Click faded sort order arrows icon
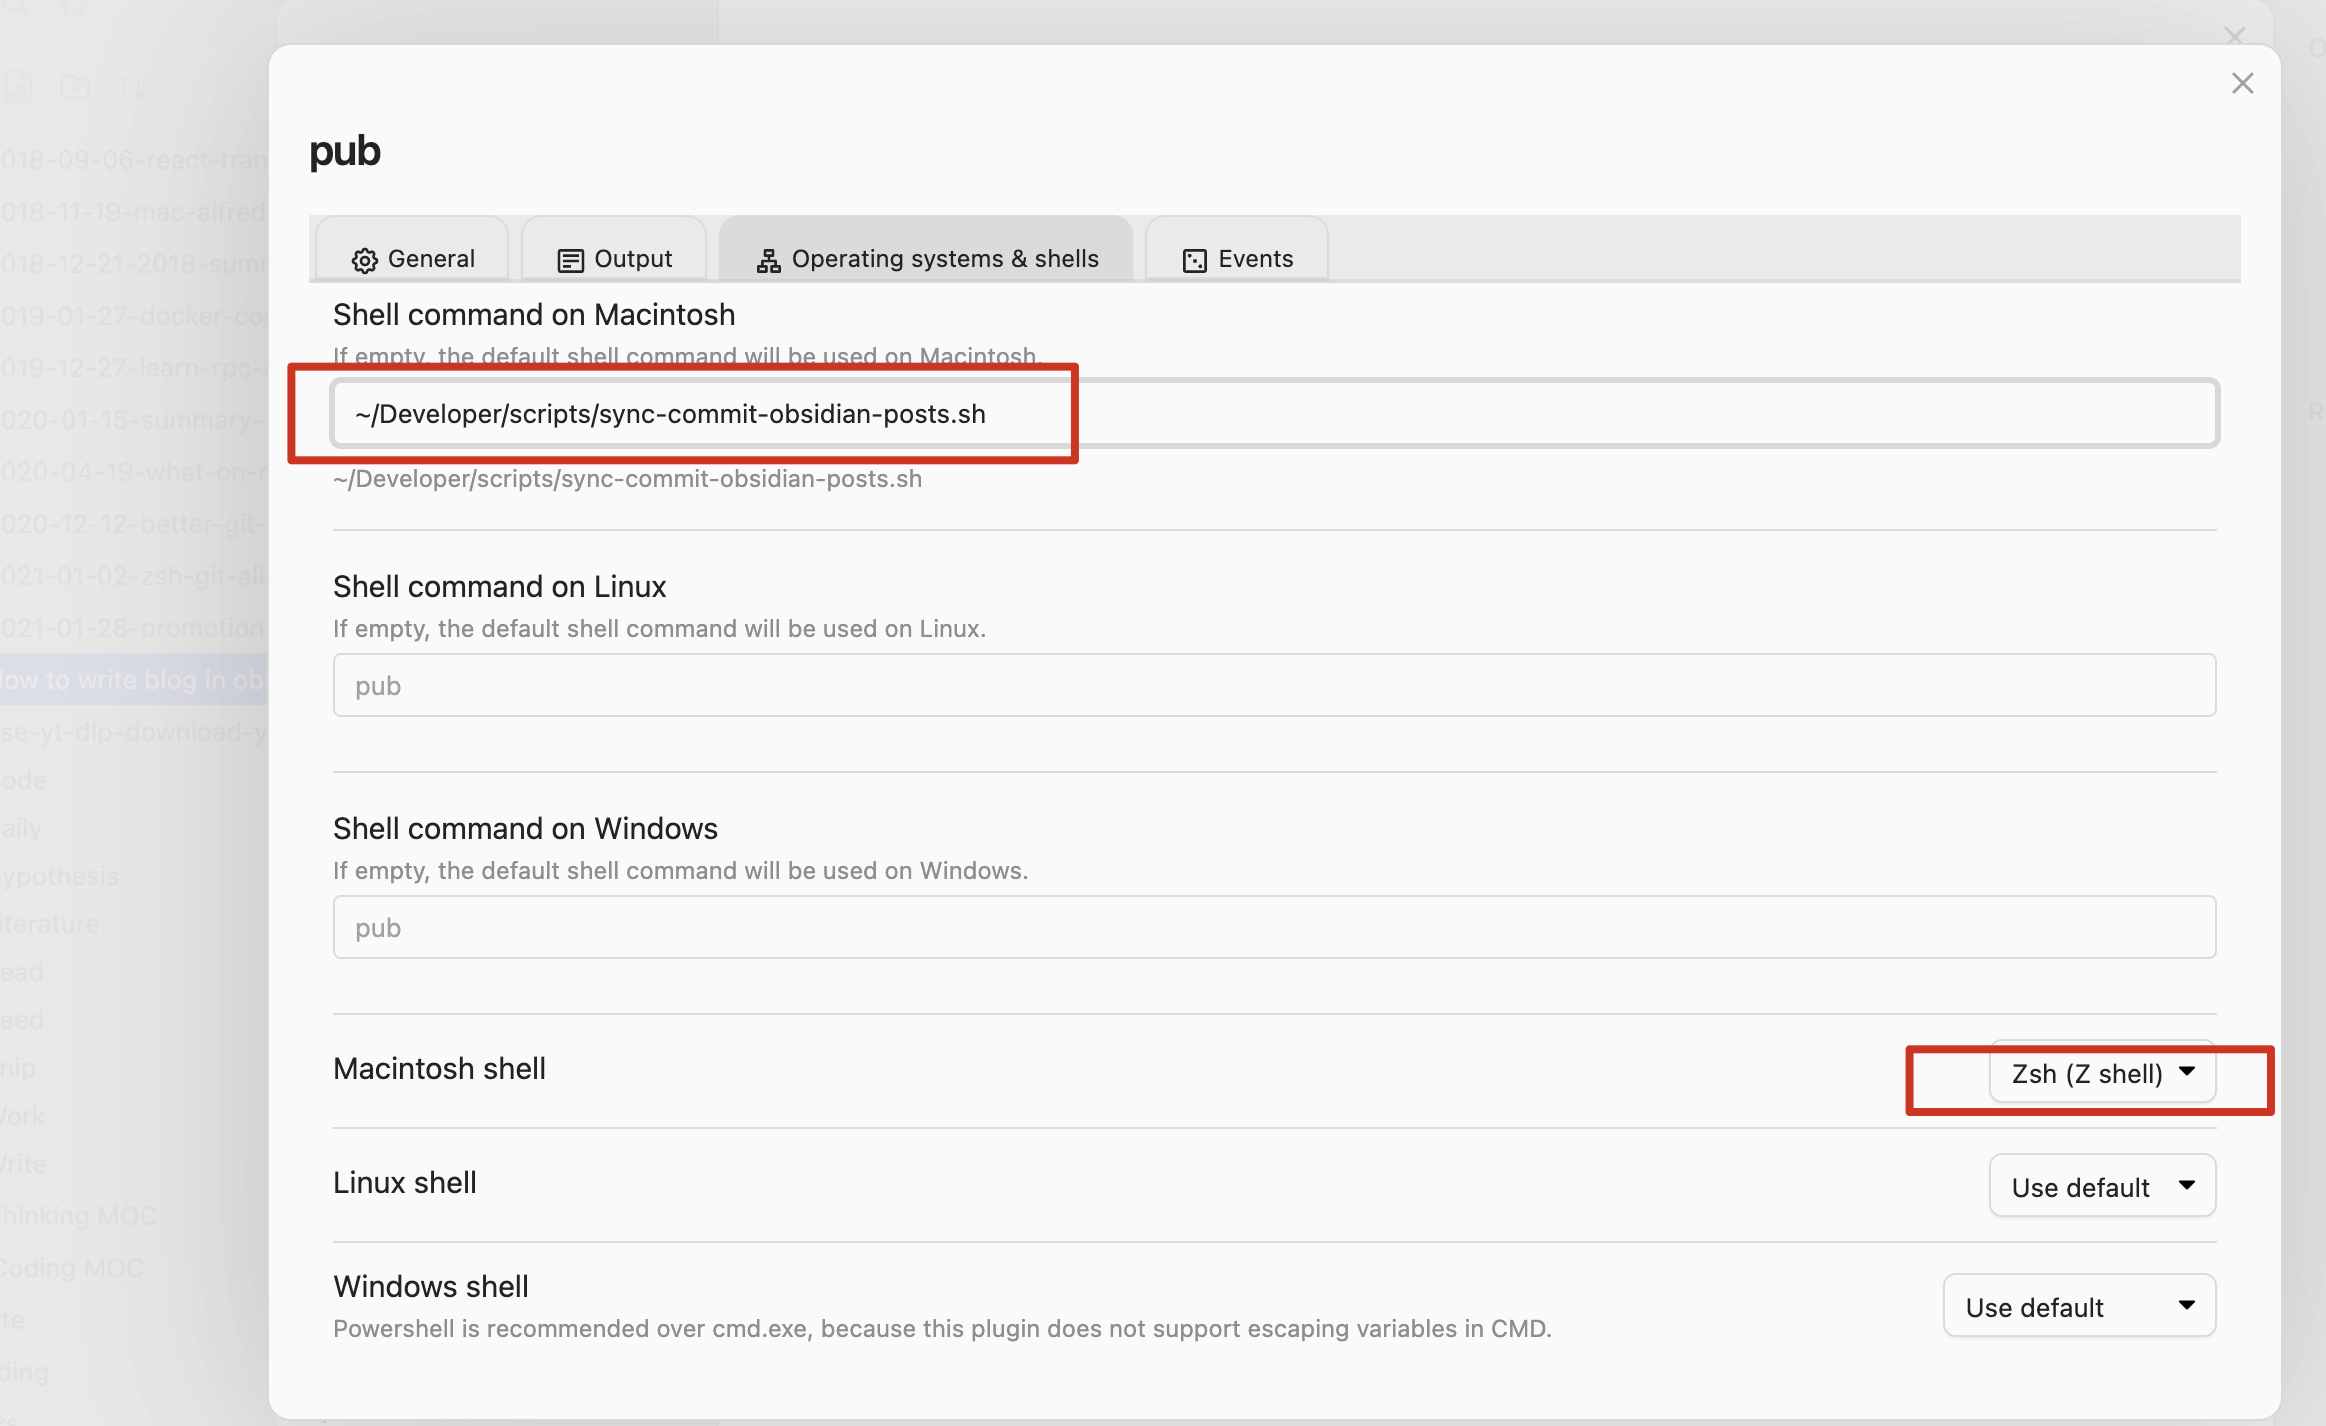2326x1426 pixels. click(x=131, y=88)
